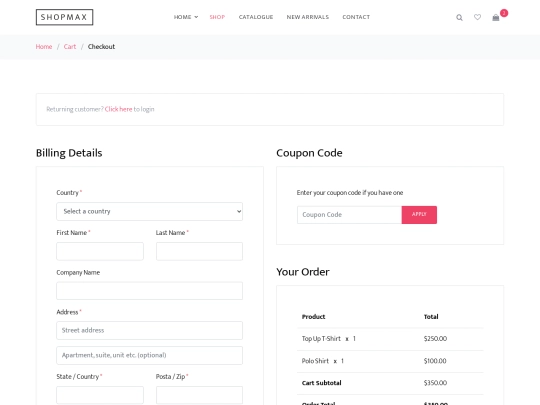Go to the Shop menu item

pos(217,17)
